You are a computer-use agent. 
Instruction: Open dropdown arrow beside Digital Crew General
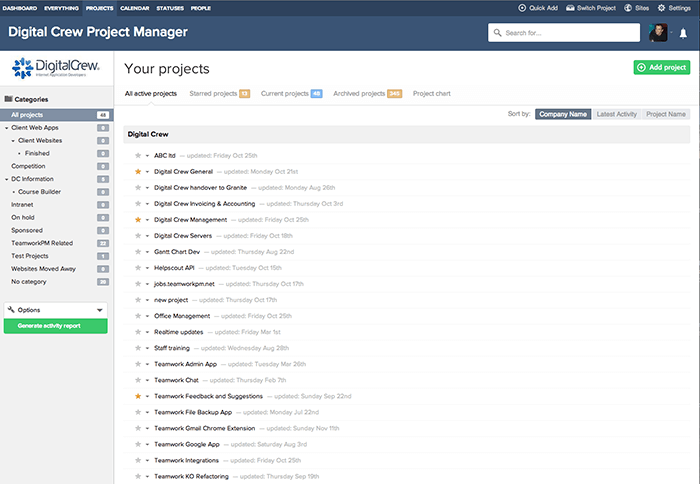pos(147,172)
